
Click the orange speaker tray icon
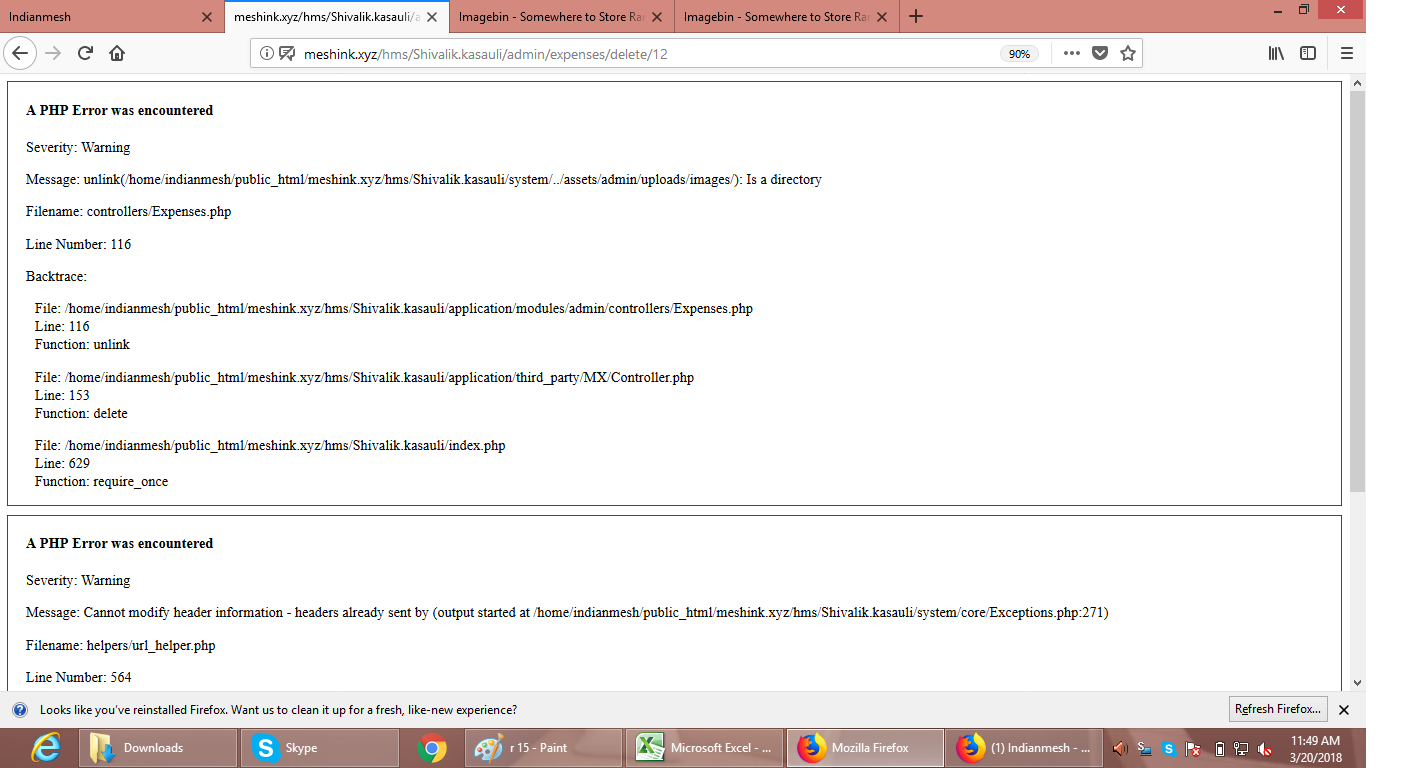pos(1119,748)
